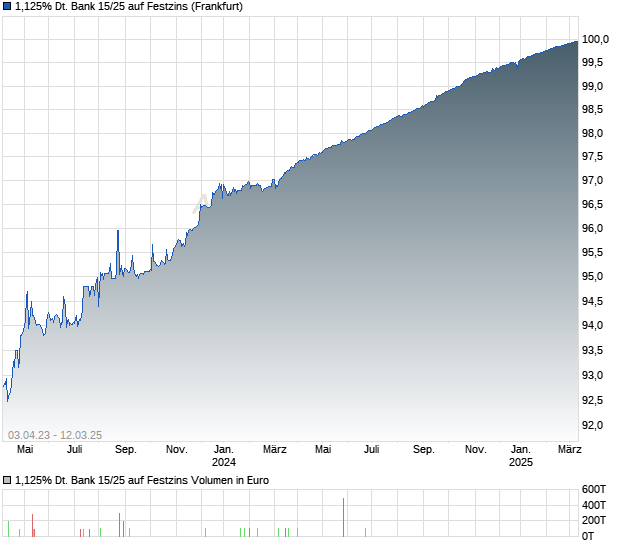Click the '600T' volume axis label
Image resolution: width=620 pixels, height=546 pixels.
[594, 489]
